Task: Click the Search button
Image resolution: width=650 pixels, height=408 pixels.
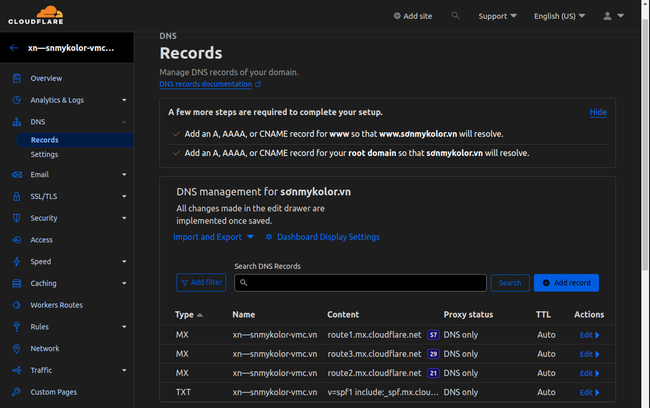Action: click(510, 283)
